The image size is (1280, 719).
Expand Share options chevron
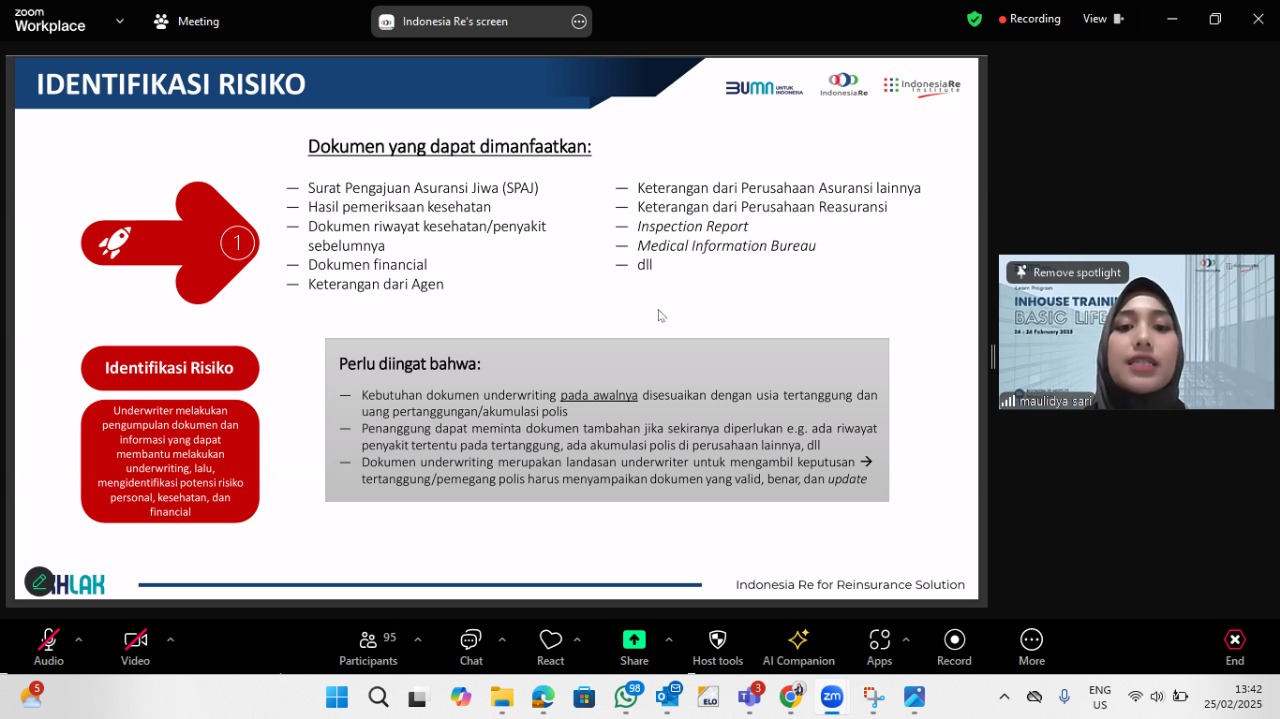click(668, 640)
